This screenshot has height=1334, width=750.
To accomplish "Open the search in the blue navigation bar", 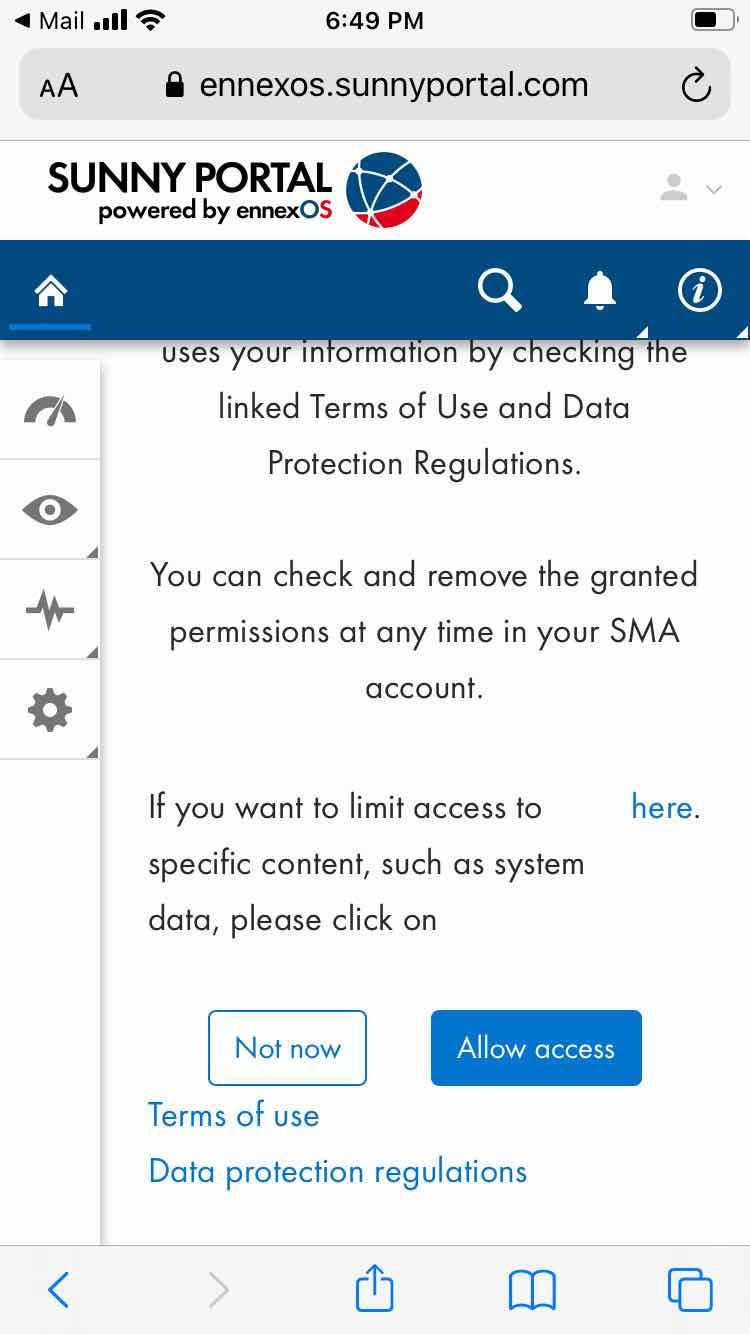I will [x=499, y=290].
